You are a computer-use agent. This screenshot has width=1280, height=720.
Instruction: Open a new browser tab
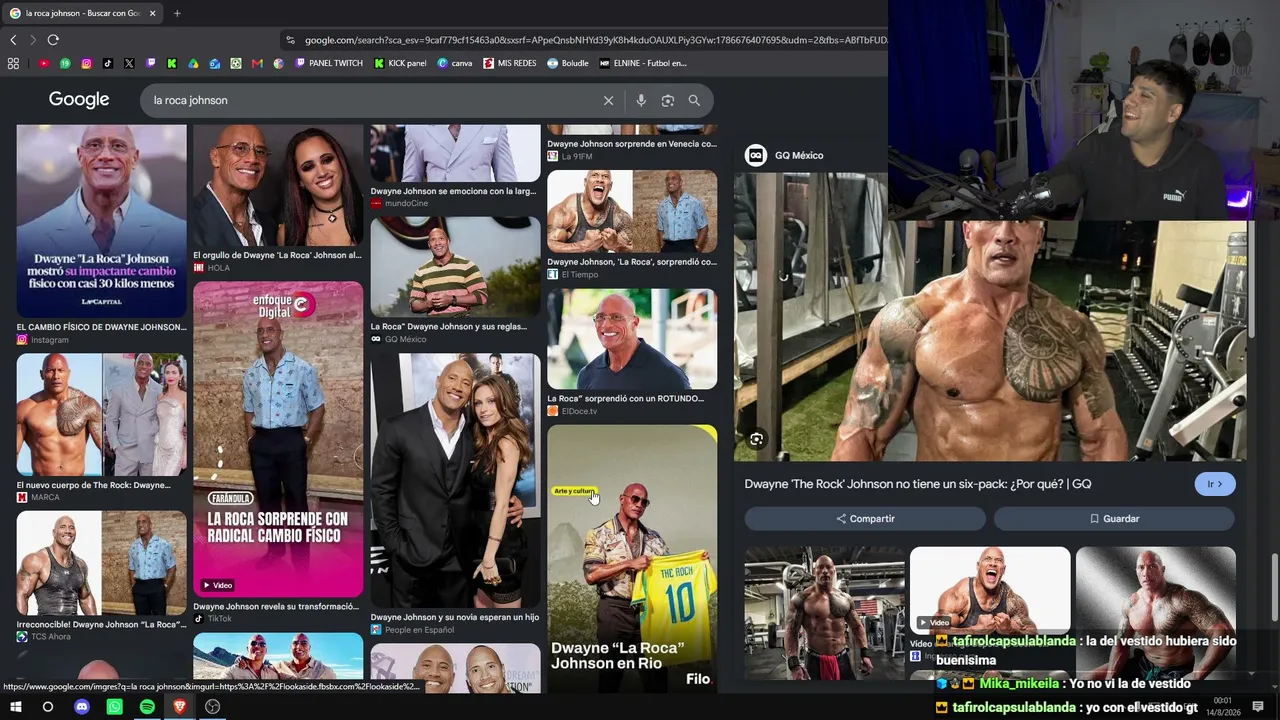(x=177, y=13)
